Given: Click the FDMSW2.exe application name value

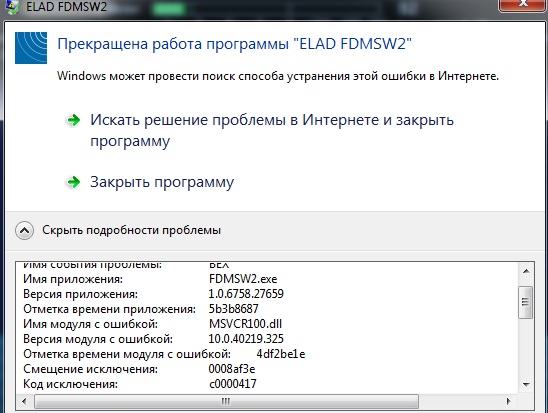Looking at the screenshot, I should 243,279.
